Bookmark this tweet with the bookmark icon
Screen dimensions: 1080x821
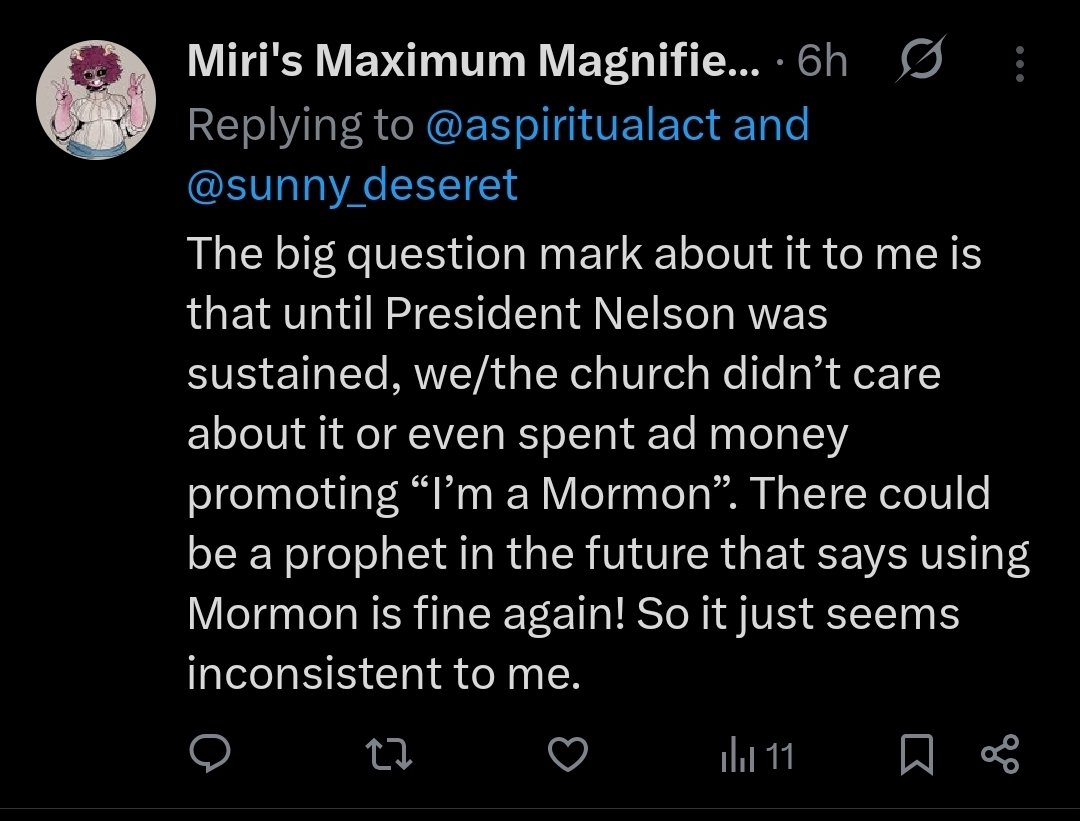coord(916,755)
